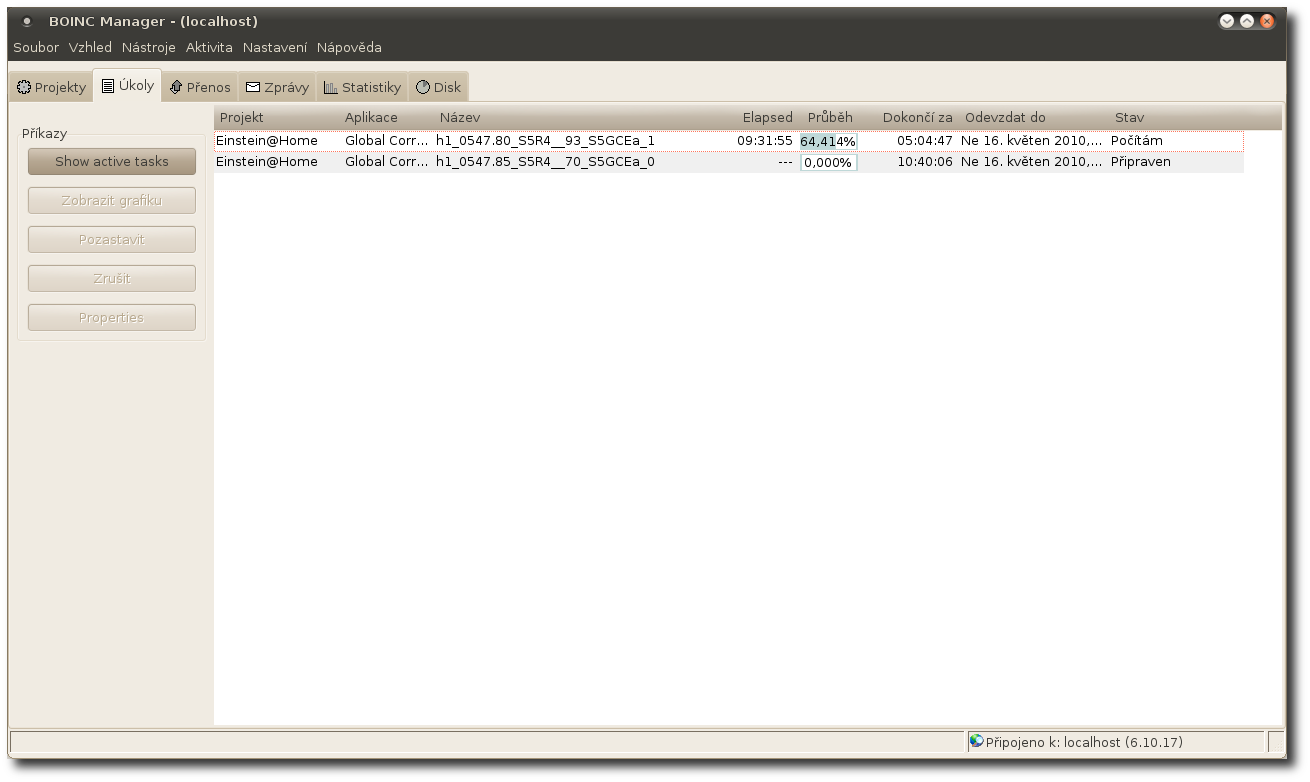Switch to the Projekty tab

pyautogui.click(x=52, y=88)
